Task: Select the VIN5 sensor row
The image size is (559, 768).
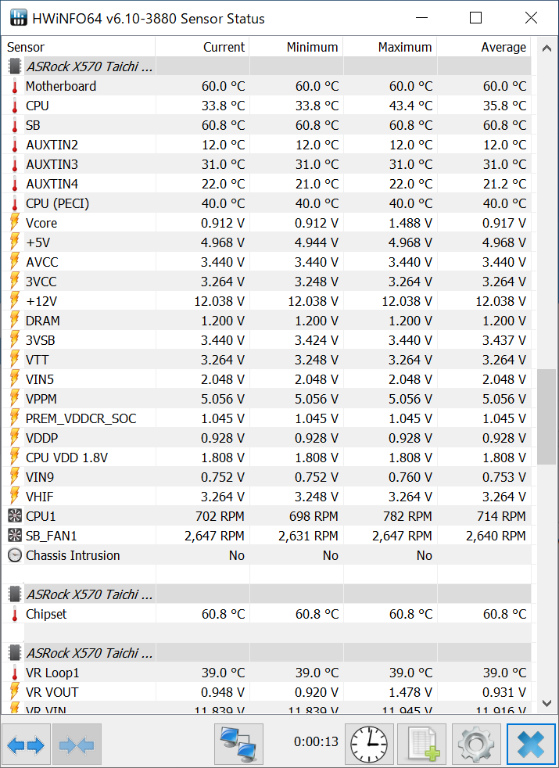Action: click(x=267, y=379)
